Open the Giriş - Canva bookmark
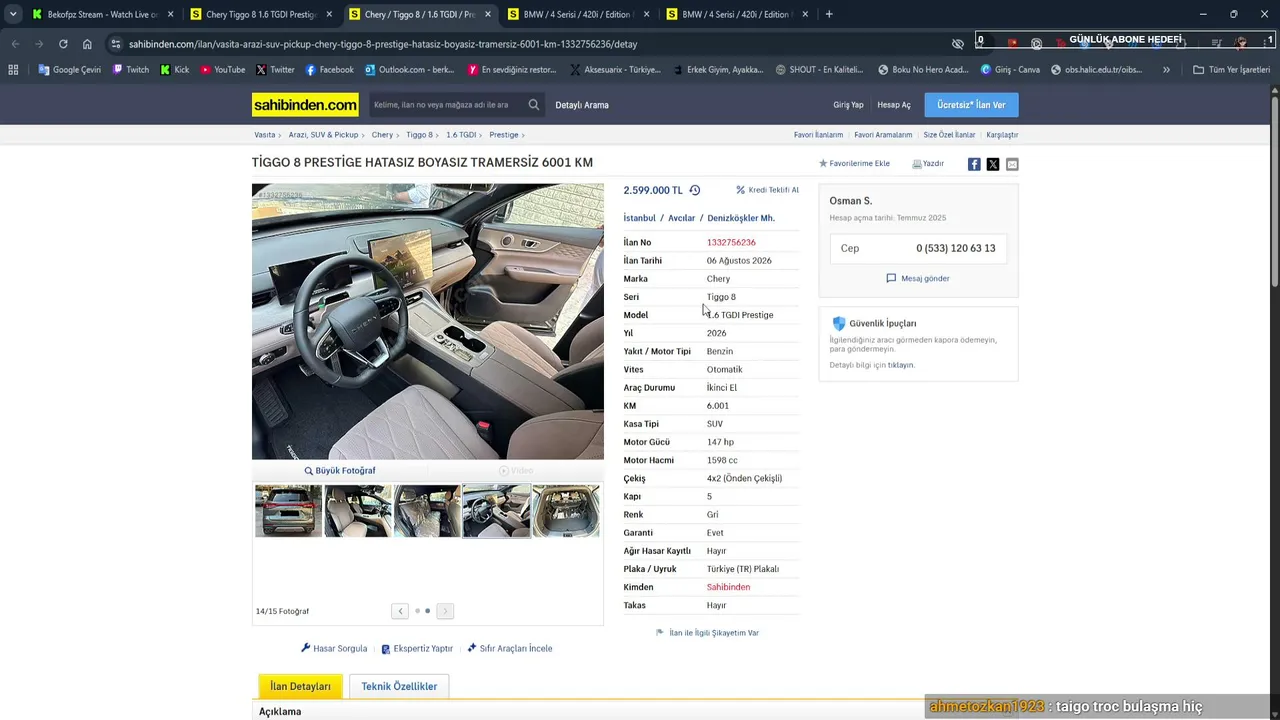Screen dimensions: 1280x720 tap(1010, 70)
